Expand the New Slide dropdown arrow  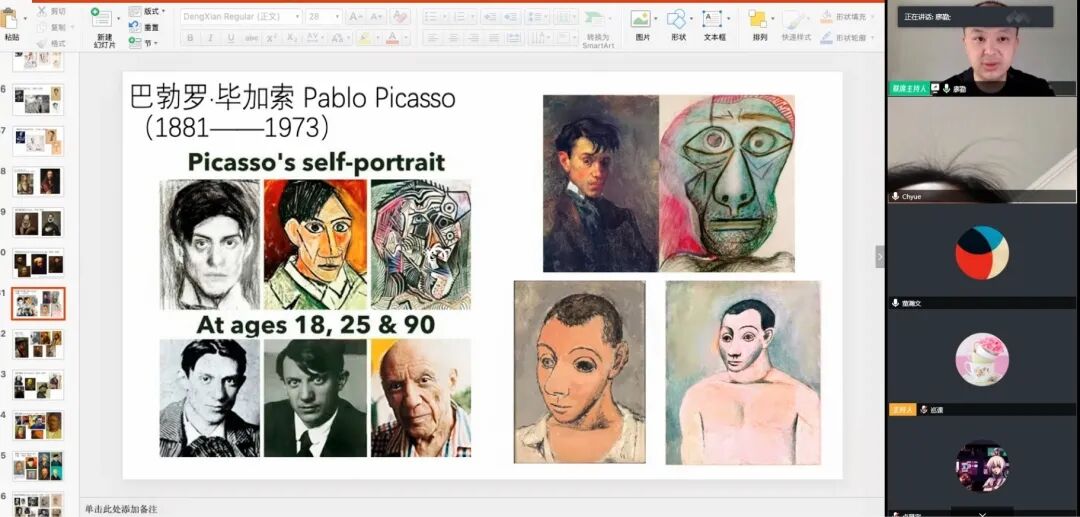coord(117,20)
